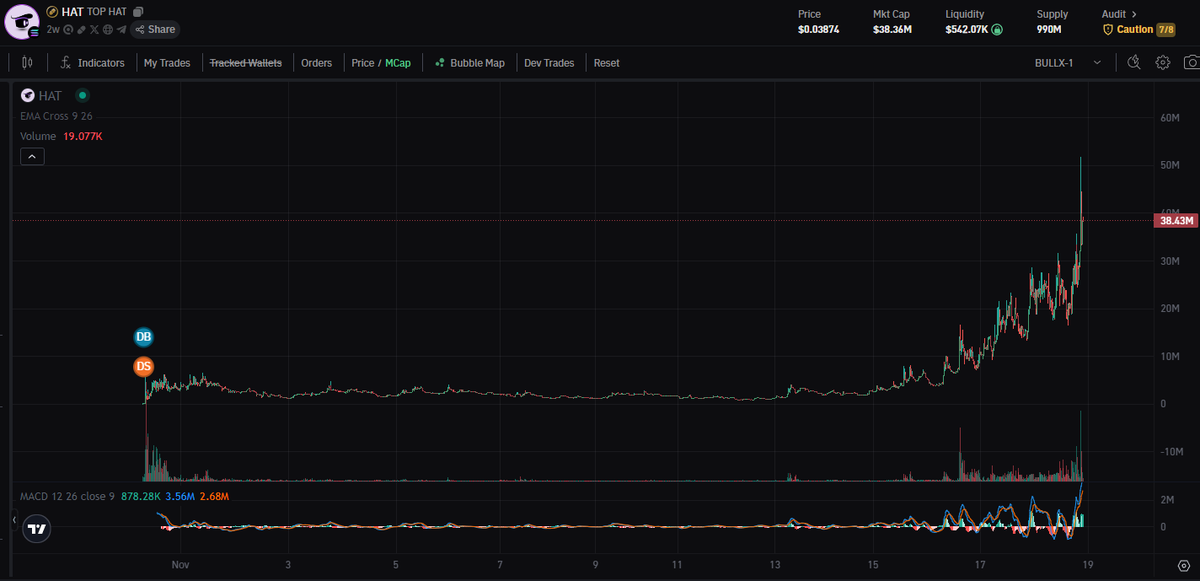Select My Trades in chart toolbar
1200x581 pixels.
click(x=167, y=63)
